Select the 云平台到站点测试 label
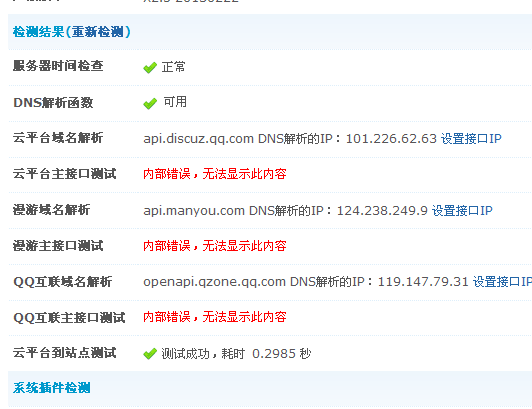 click(x=64, y=353)
